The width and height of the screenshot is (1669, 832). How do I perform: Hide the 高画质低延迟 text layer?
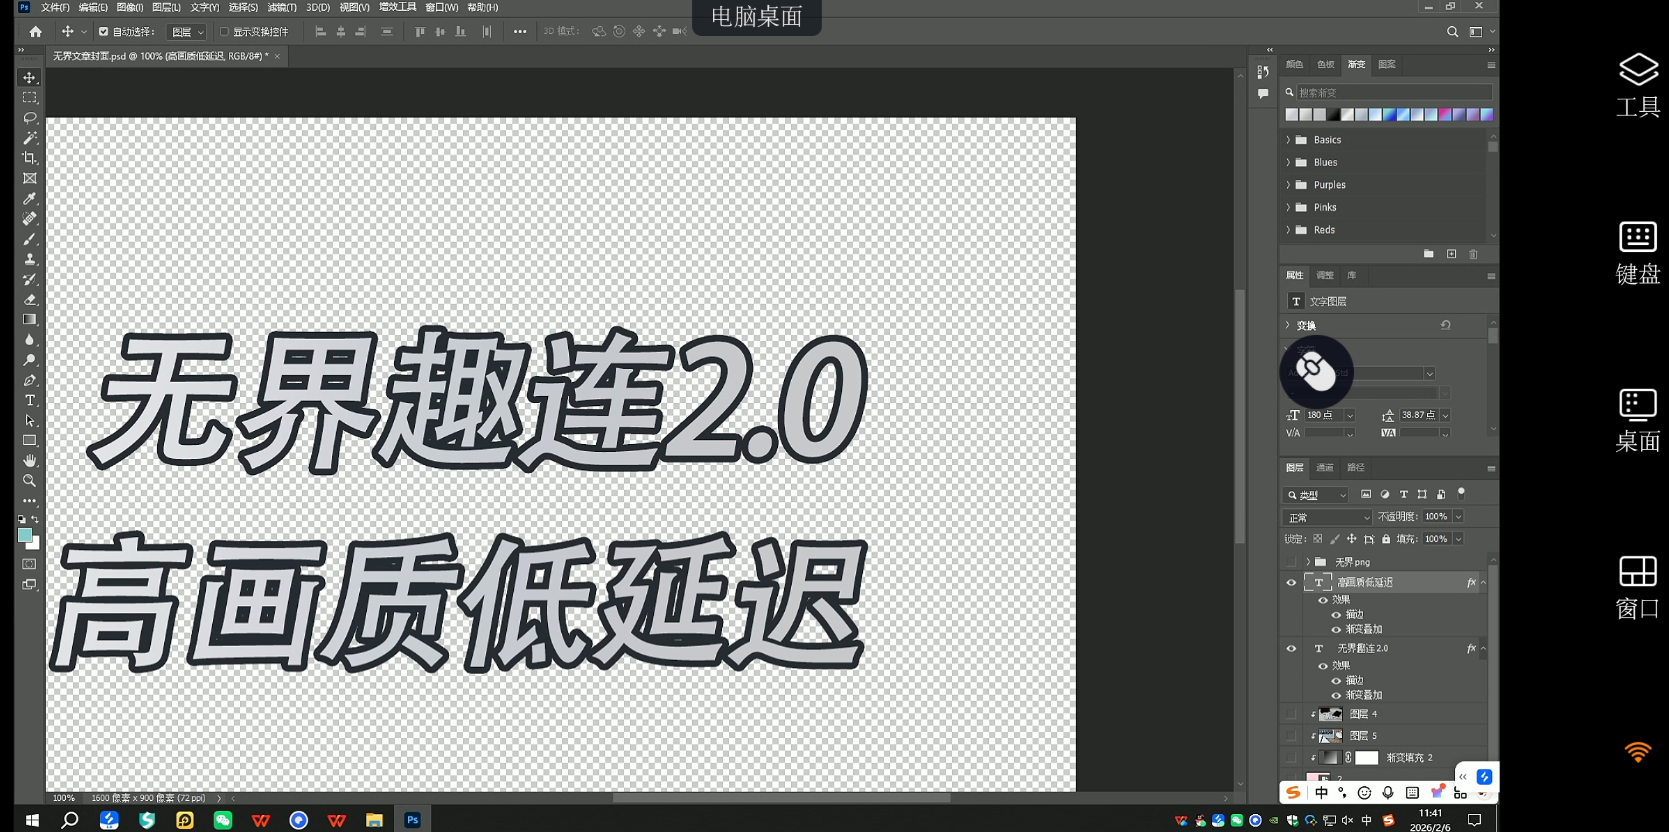coord(1291,582)
